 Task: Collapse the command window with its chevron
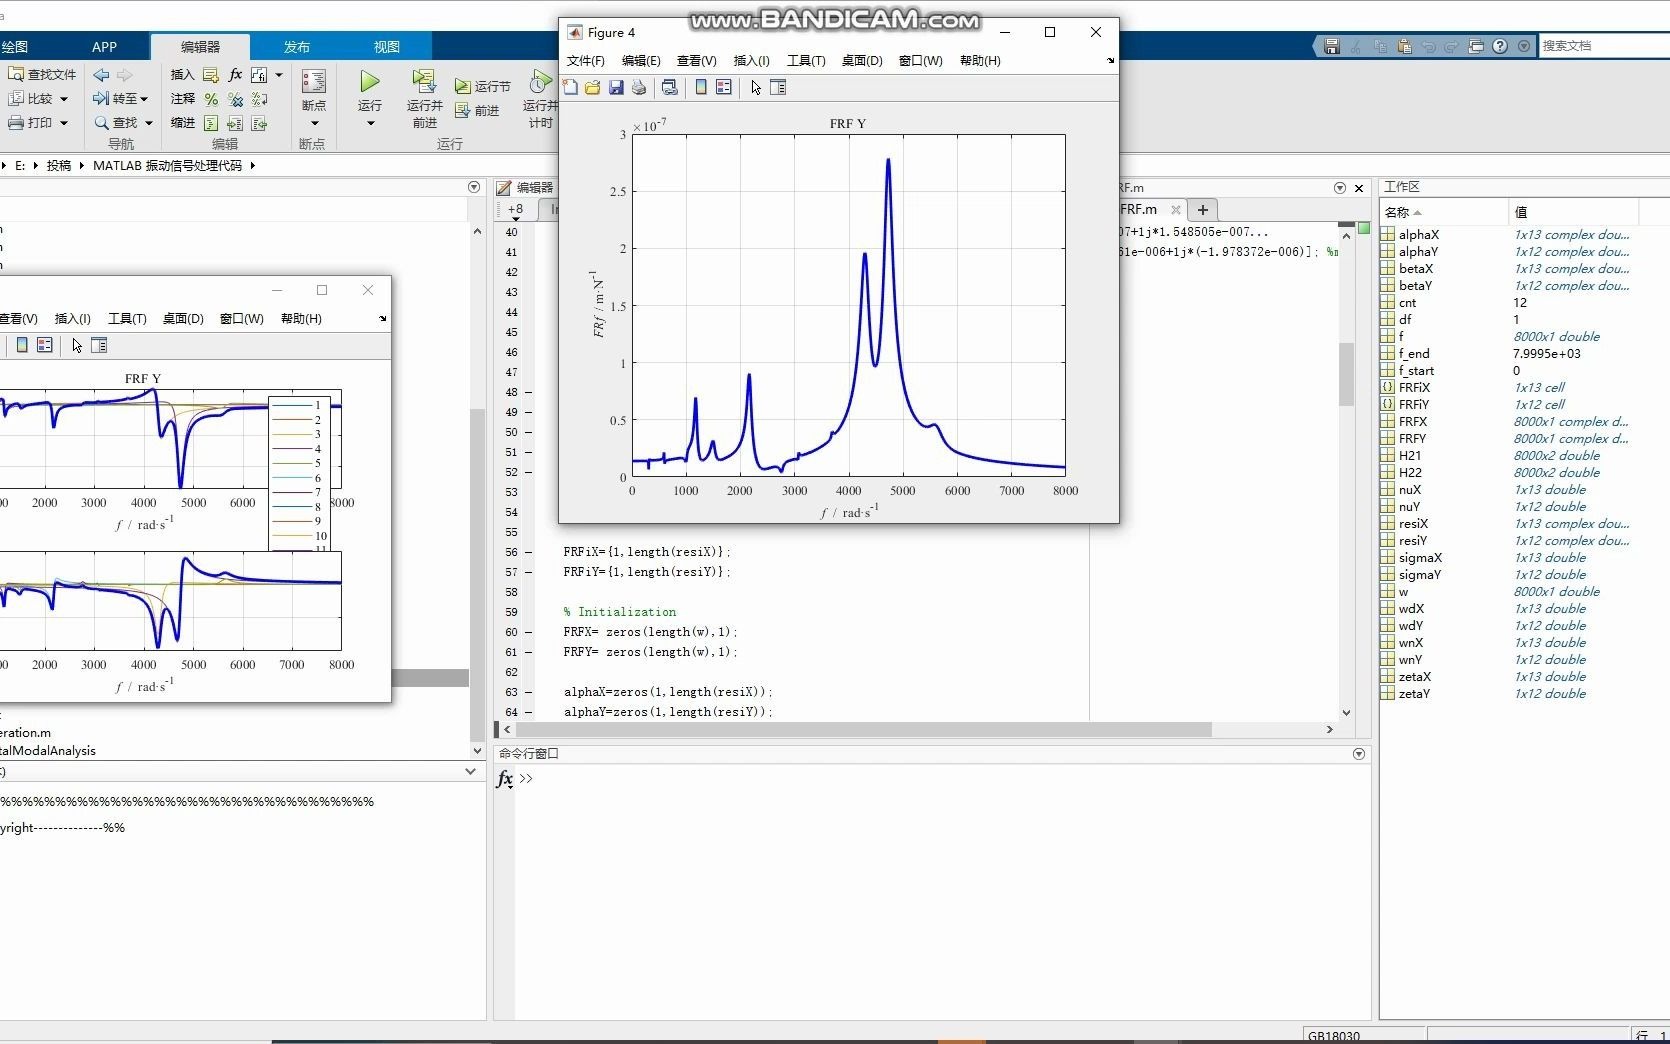click(1358, 754)
